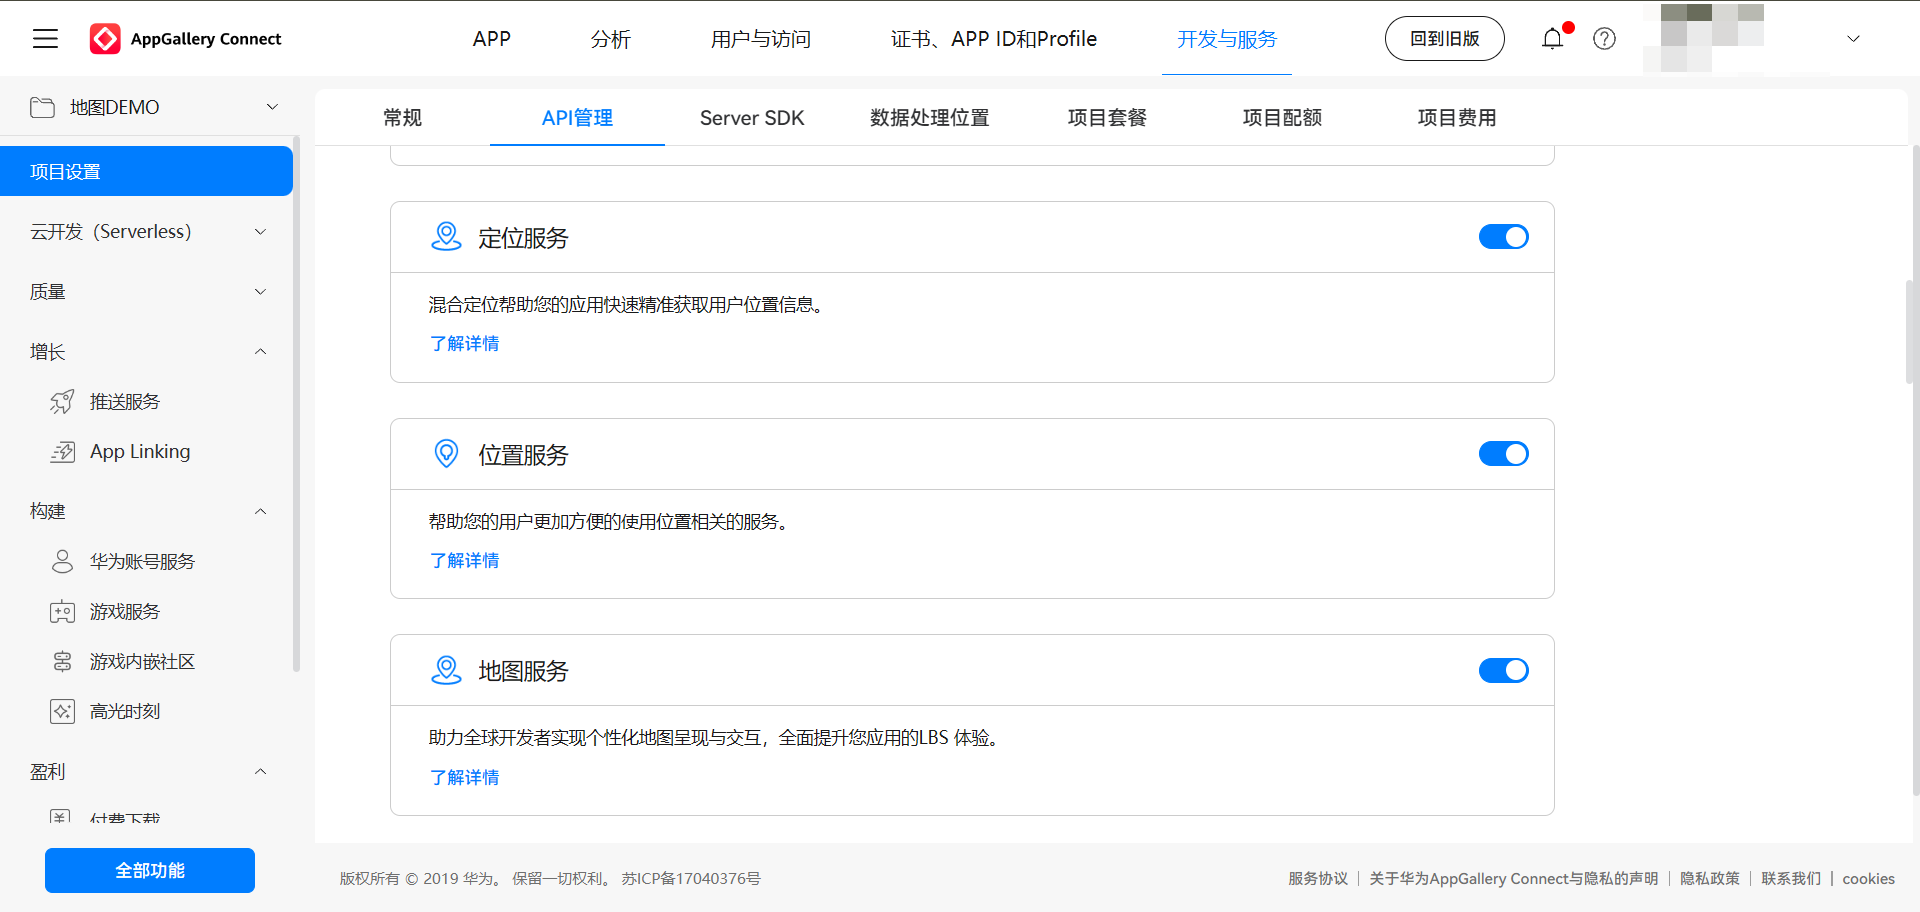Click the sidebar vertical scrollbar
The height and width of the screenshot is (912, 1920).
pos(296,404)
